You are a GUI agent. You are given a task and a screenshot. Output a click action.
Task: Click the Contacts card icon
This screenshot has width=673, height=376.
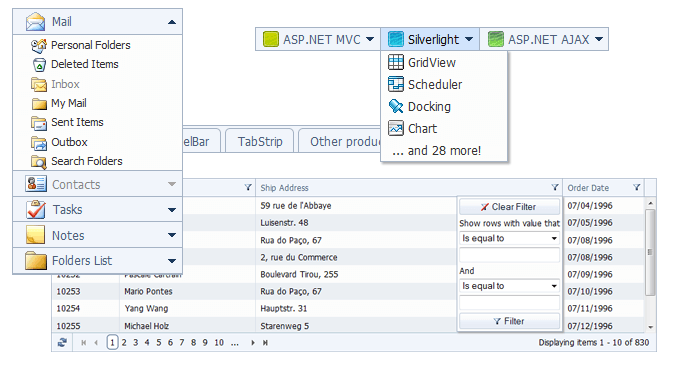click(x=36, y=184)
